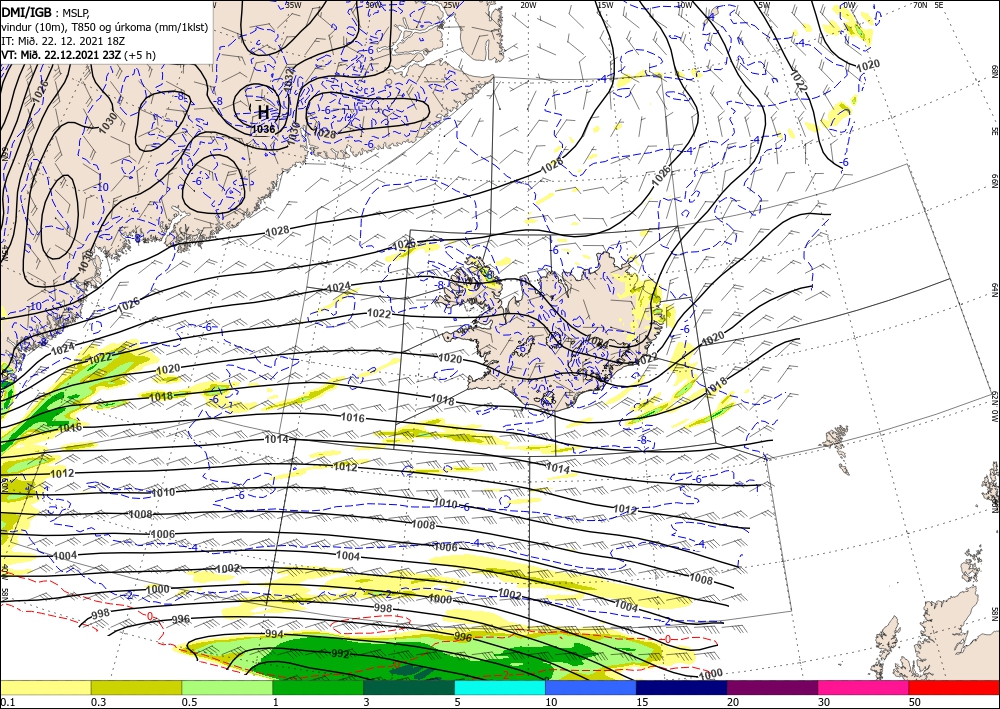Click the 'vindur (10m), T850 og úrkoma' description line
1000x709 pixels.
[105, 27]
